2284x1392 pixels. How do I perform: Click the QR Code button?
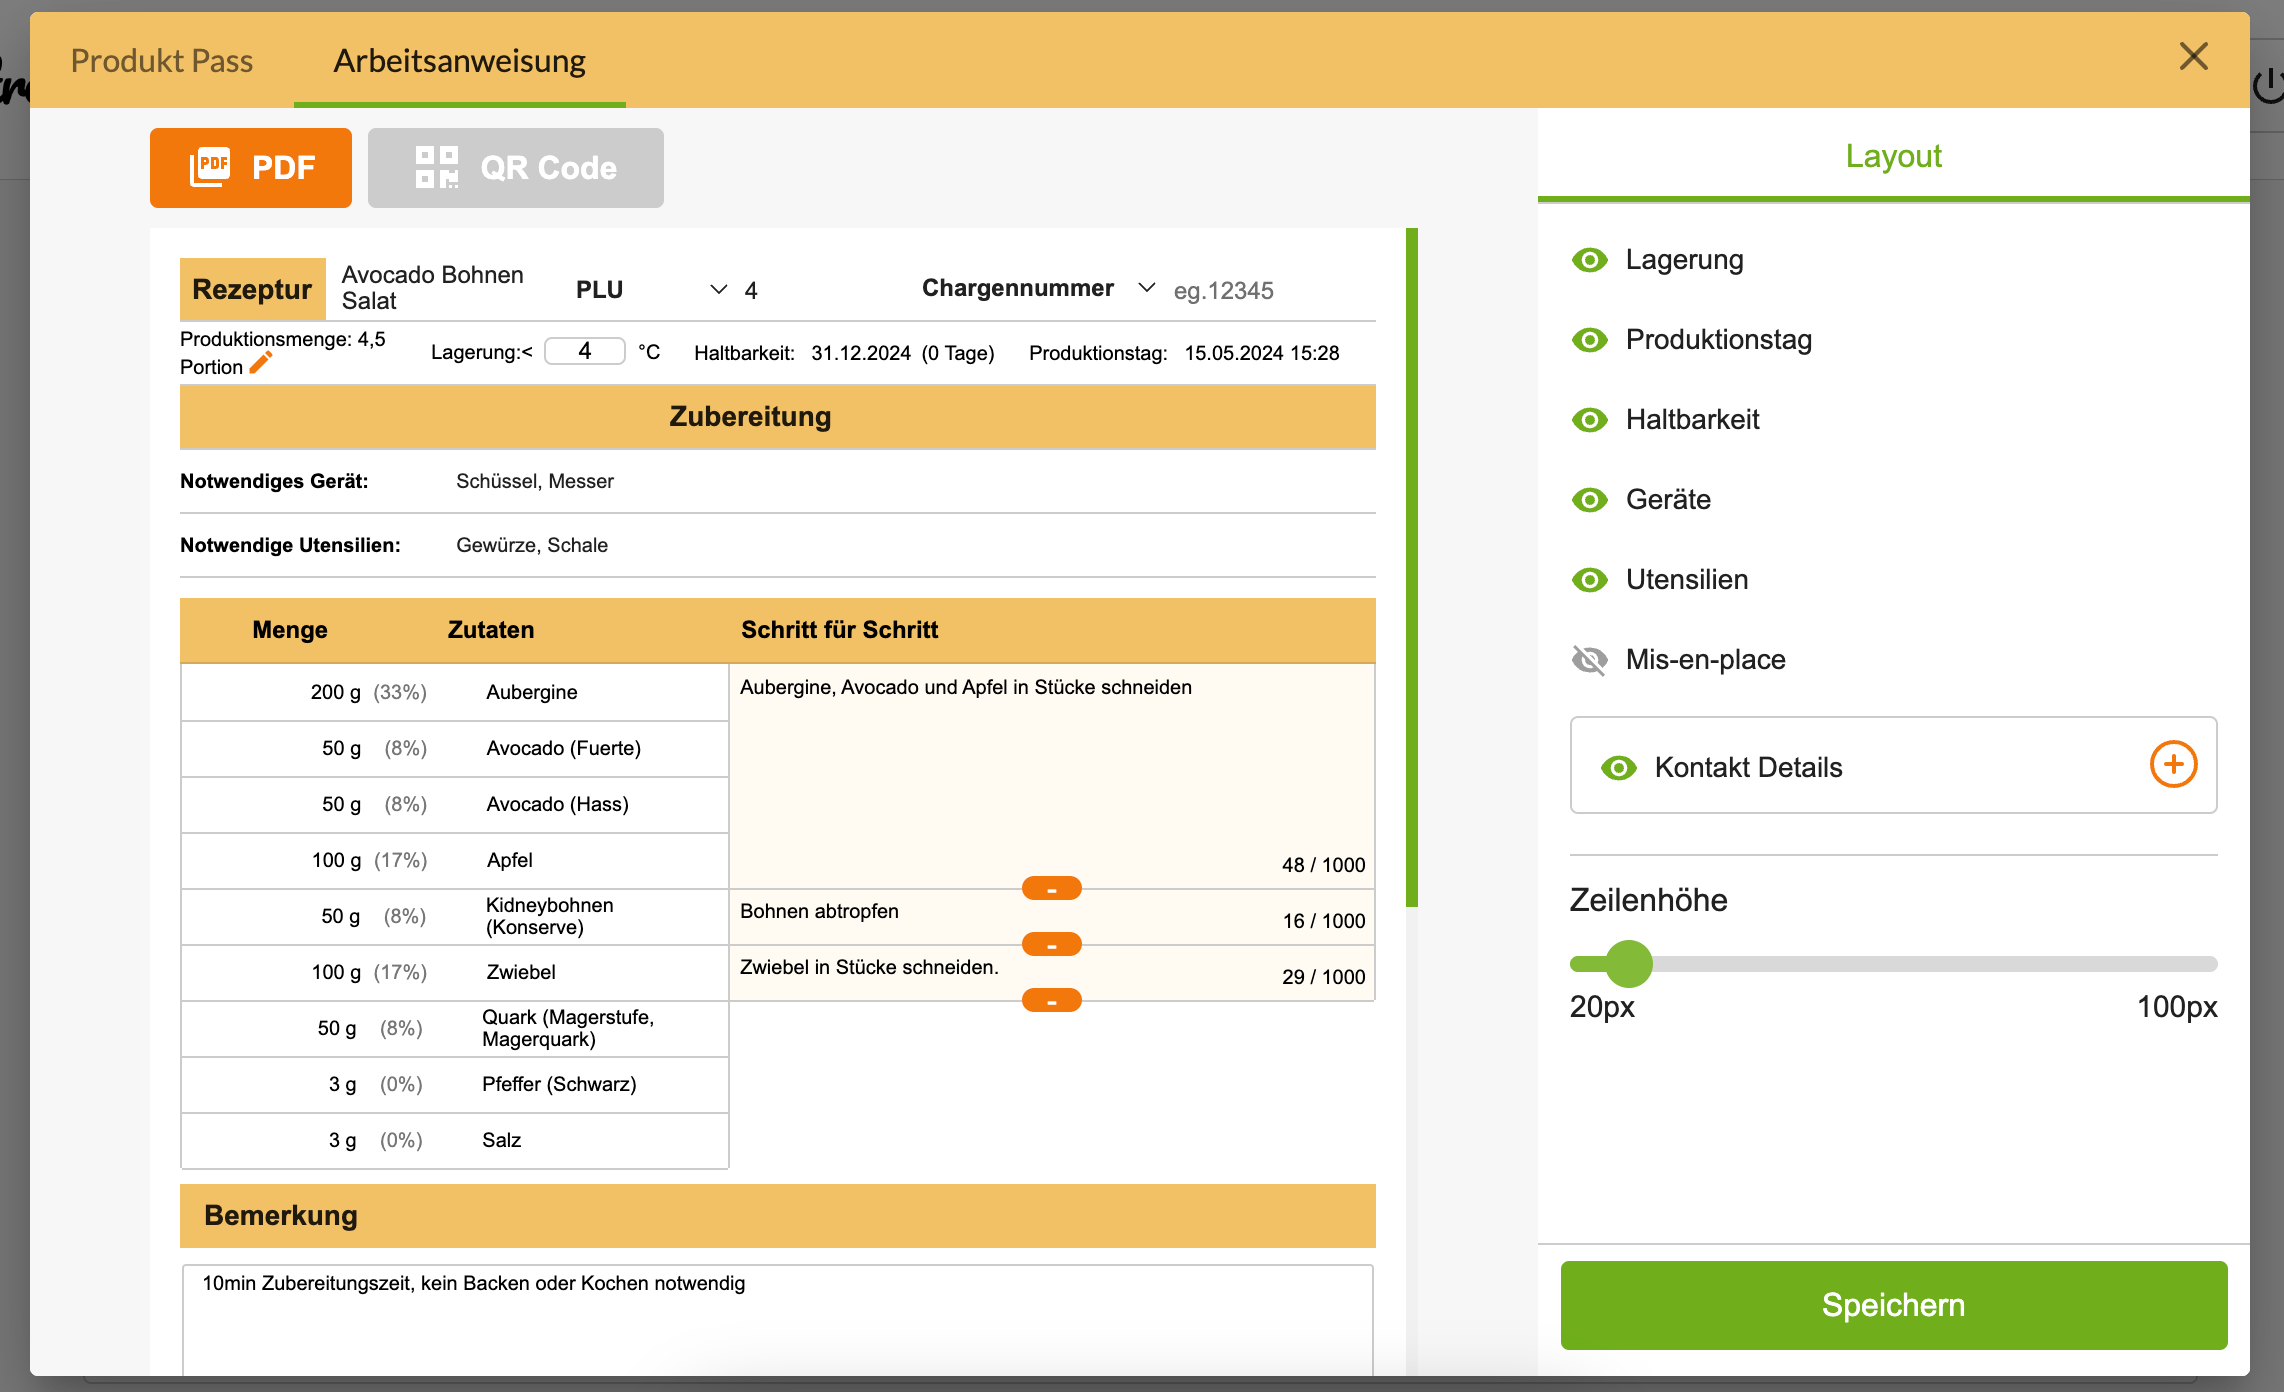(x=516, y=168)
